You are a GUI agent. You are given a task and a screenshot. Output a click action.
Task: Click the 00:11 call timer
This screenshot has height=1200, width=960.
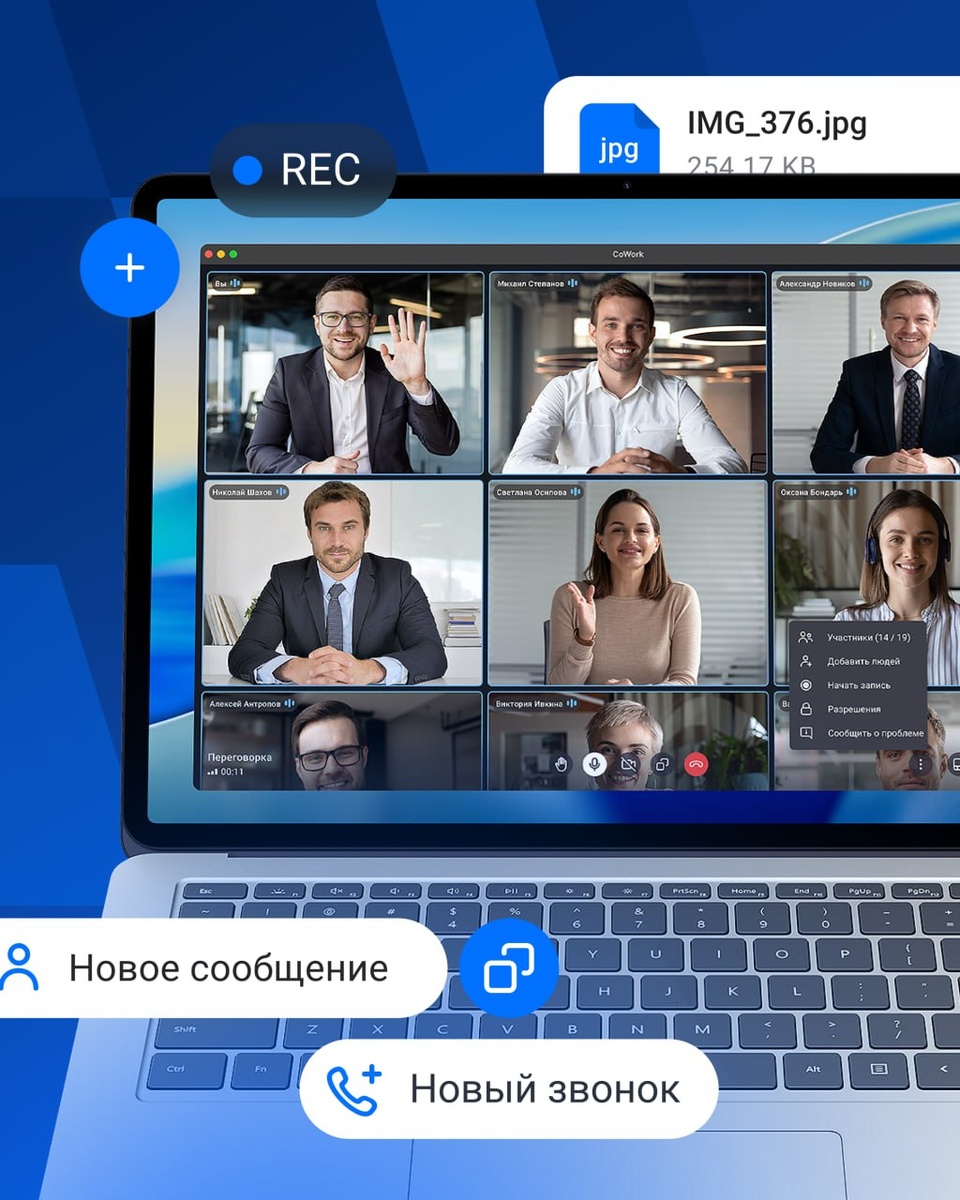point(232,771)
